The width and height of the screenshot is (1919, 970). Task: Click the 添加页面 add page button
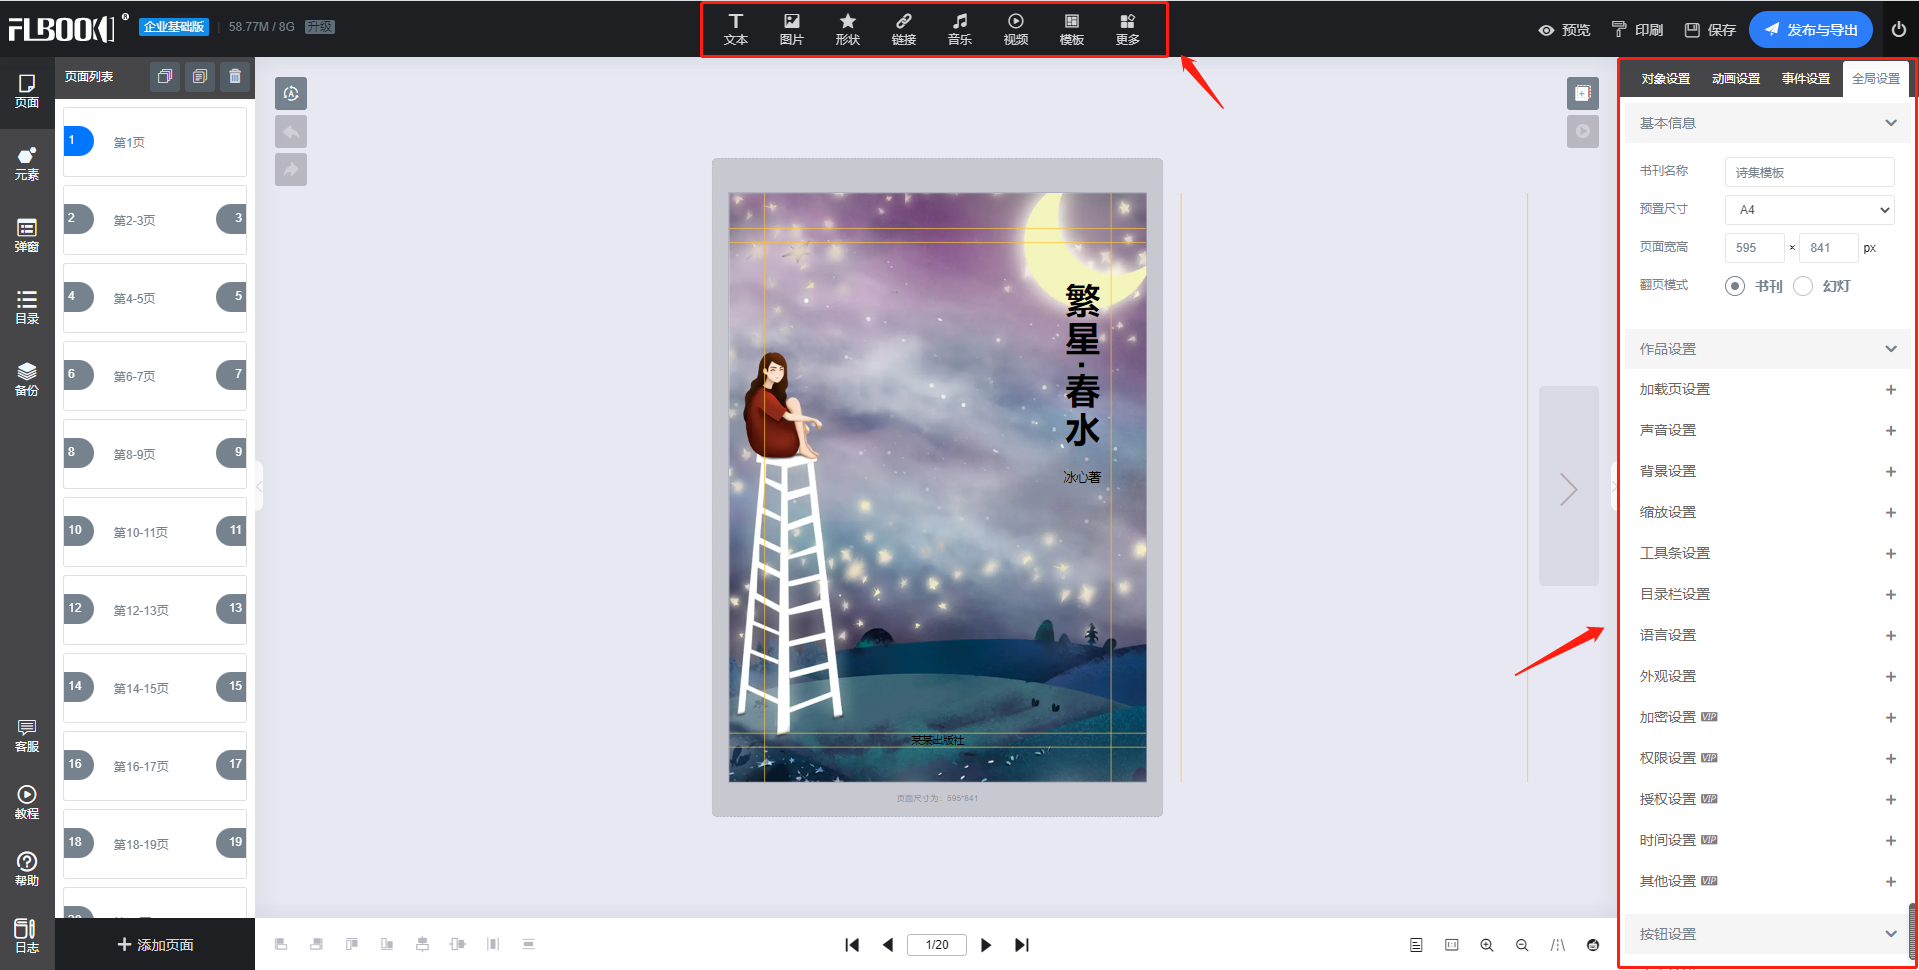155,944
